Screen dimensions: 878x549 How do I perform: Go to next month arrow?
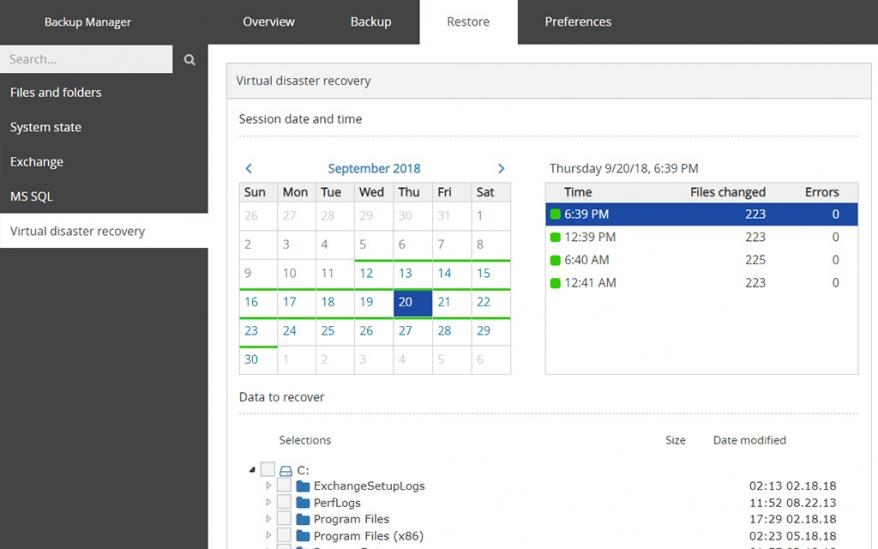tap(501, 168)
